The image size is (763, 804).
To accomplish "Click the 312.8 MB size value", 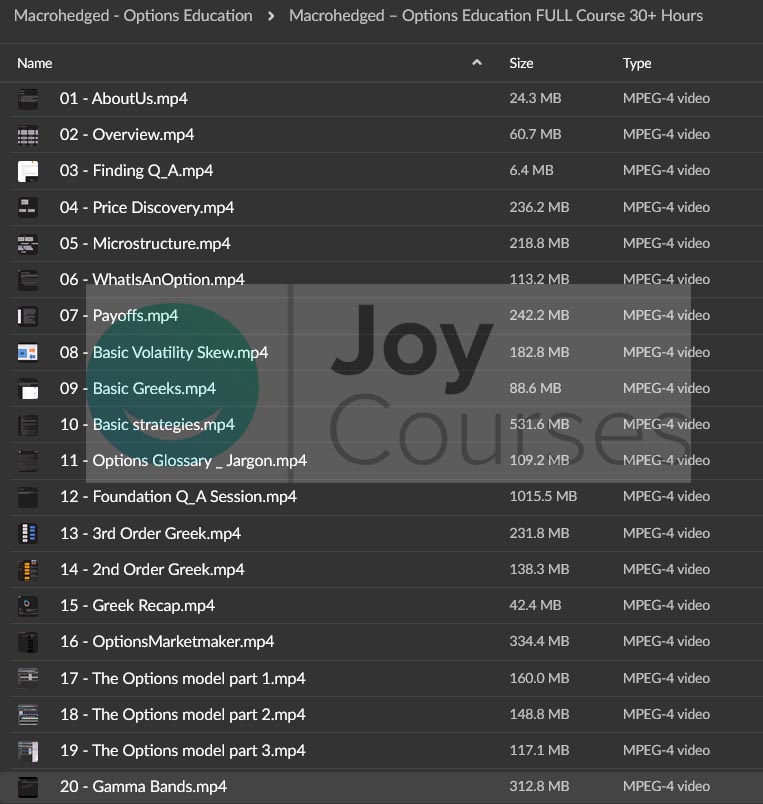I will [539, 787].
